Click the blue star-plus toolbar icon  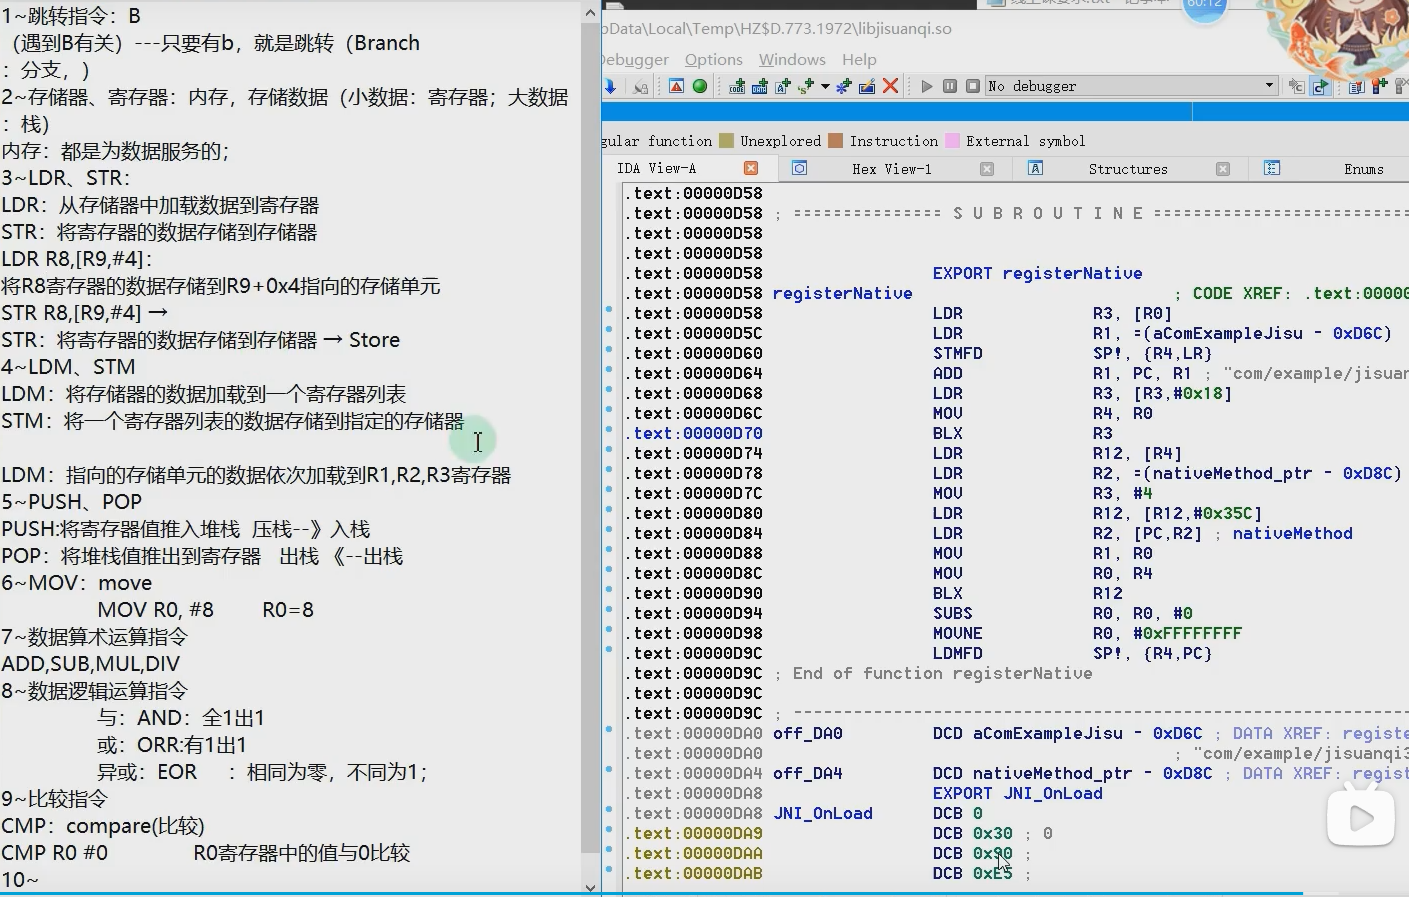tap(844, 86)
